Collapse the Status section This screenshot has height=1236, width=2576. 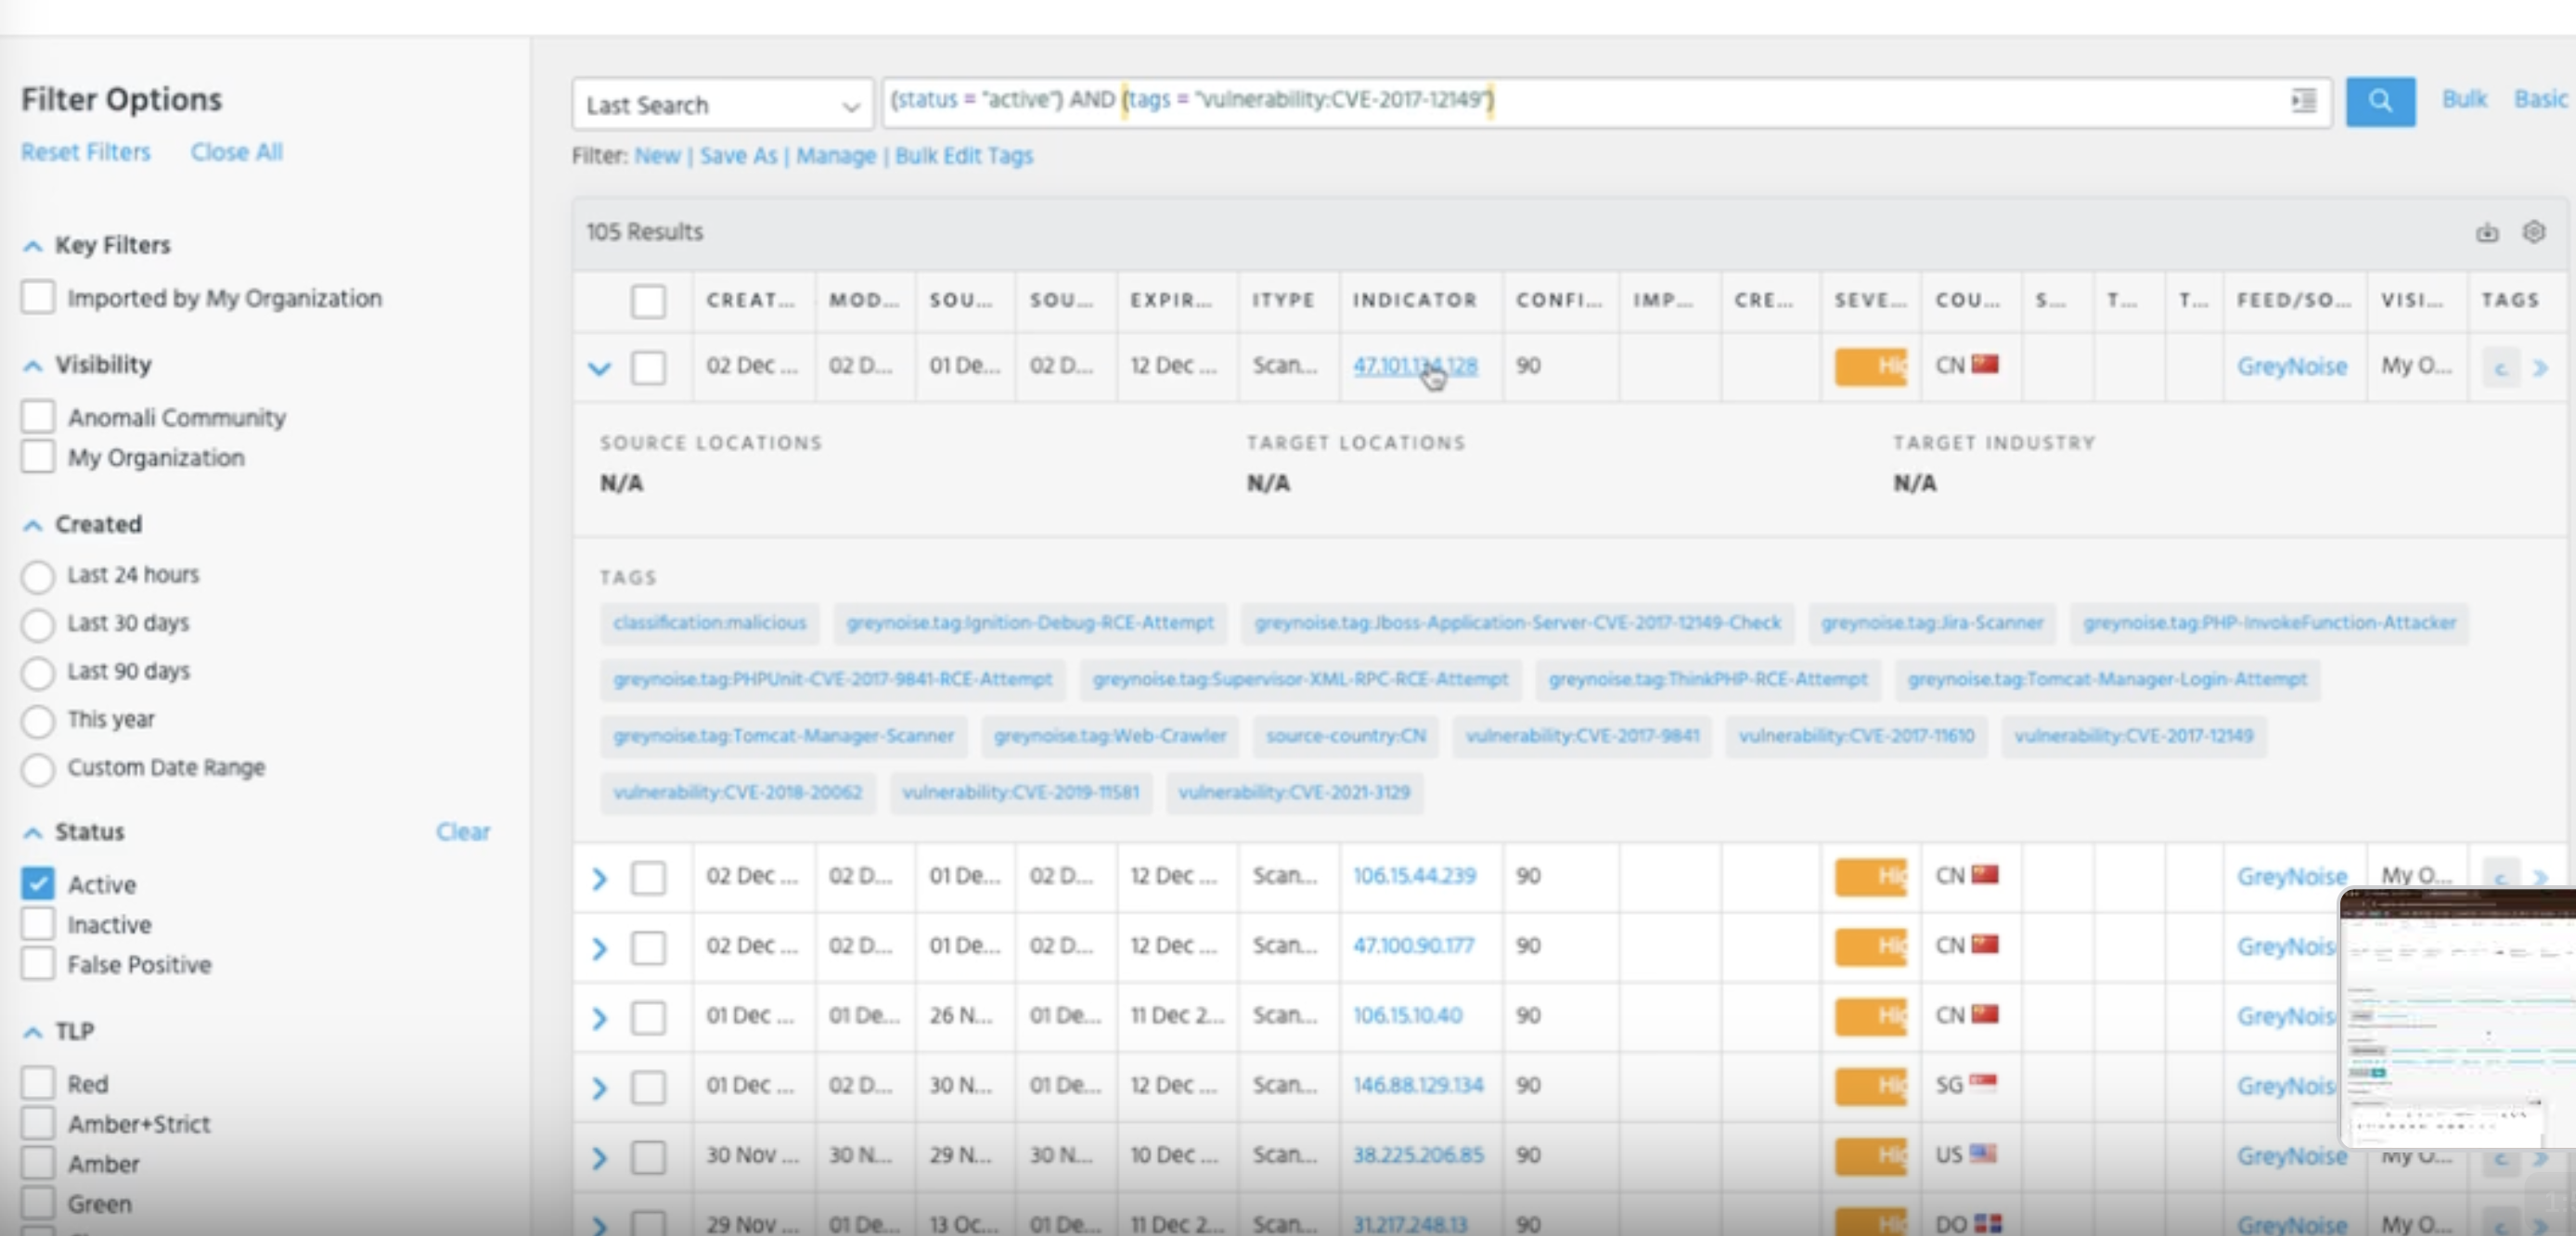click(33, 832)
